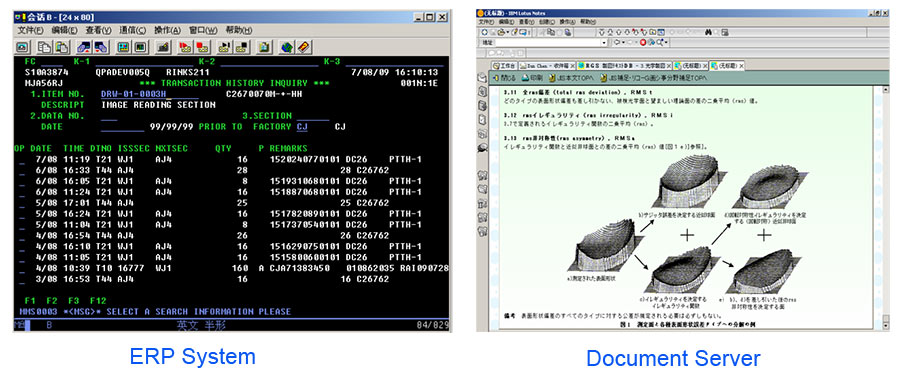Click the printer 印刷 button
The image size is (900, 376).
click(532, 77)
